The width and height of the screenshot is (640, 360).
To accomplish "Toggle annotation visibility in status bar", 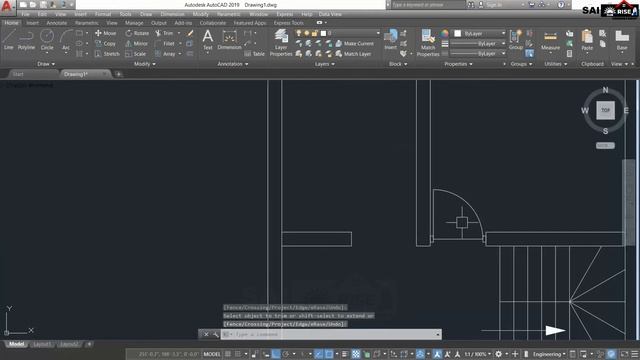I will point(437,354).
